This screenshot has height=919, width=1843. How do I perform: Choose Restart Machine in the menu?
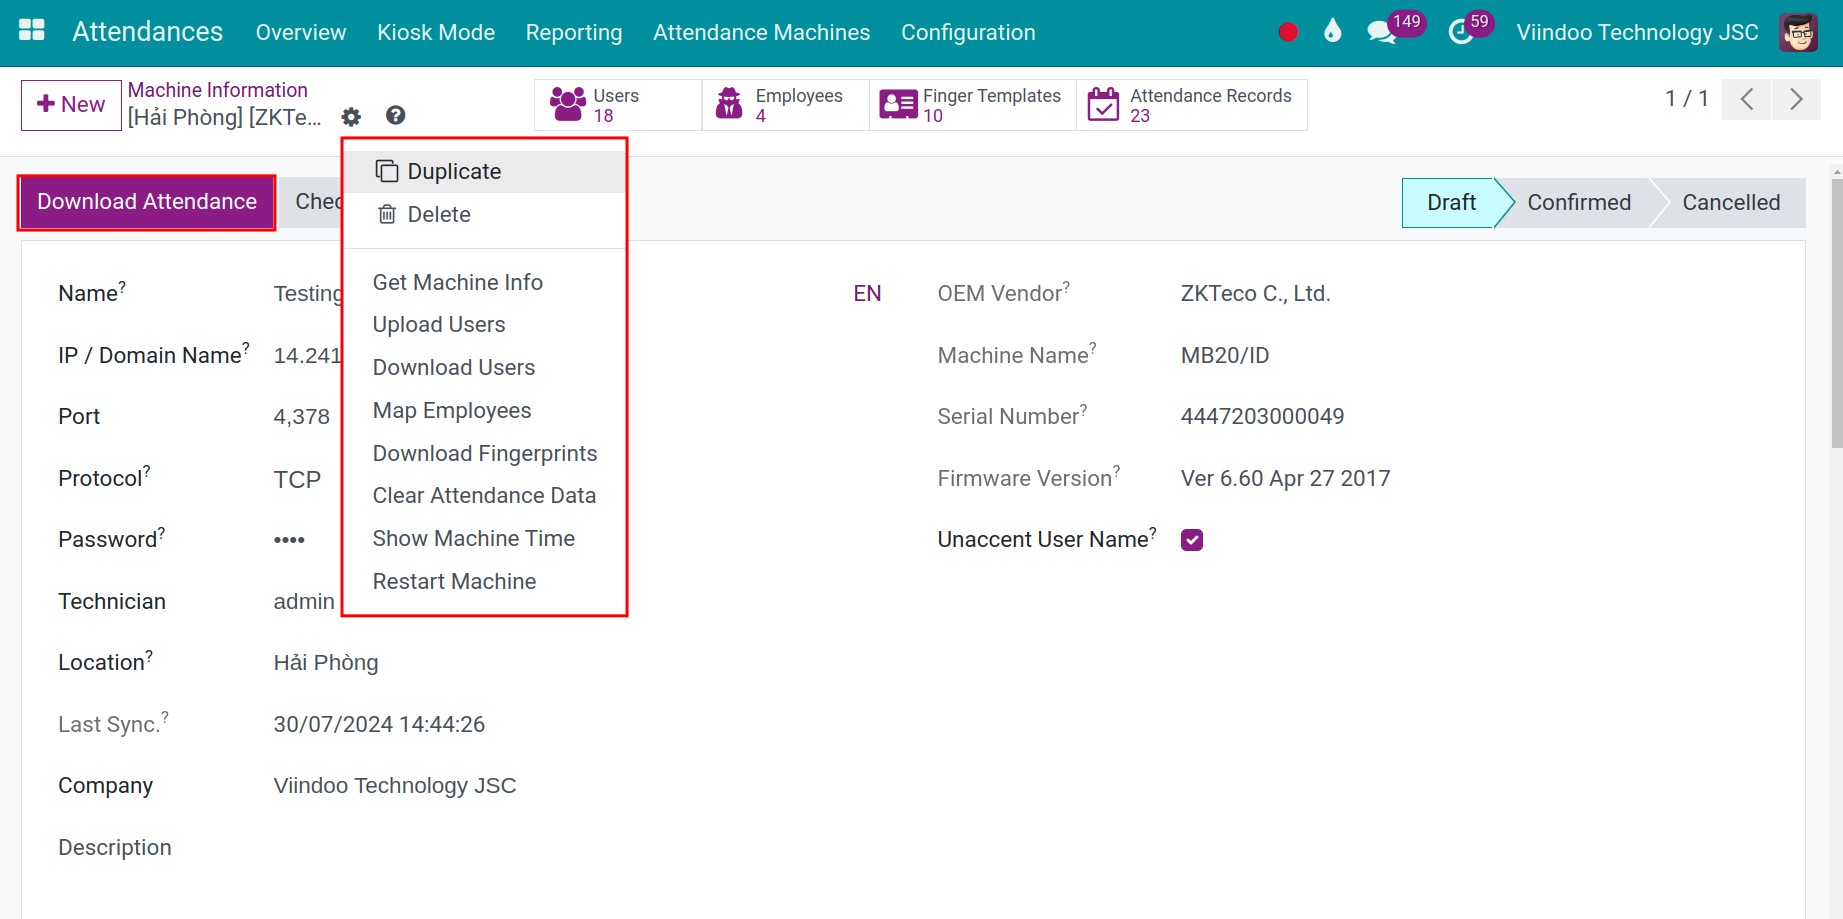(454, 582)
